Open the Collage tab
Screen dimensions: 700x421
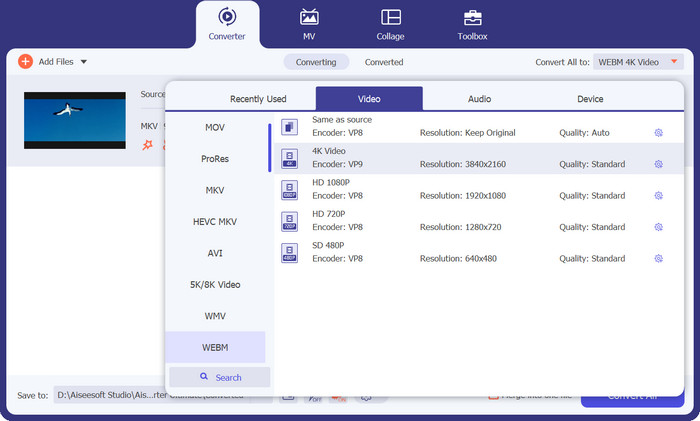pyautogui.click(x=391, y=25)
